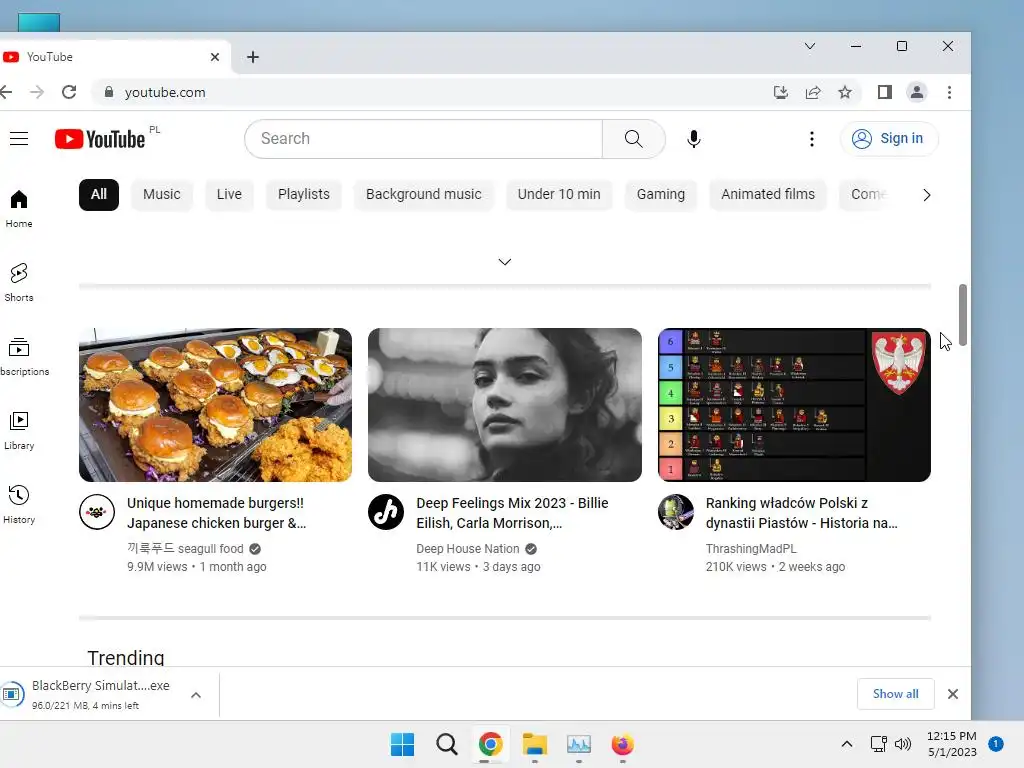
Task: Select the Live filter chip
Action: click(x=229, y=195)
